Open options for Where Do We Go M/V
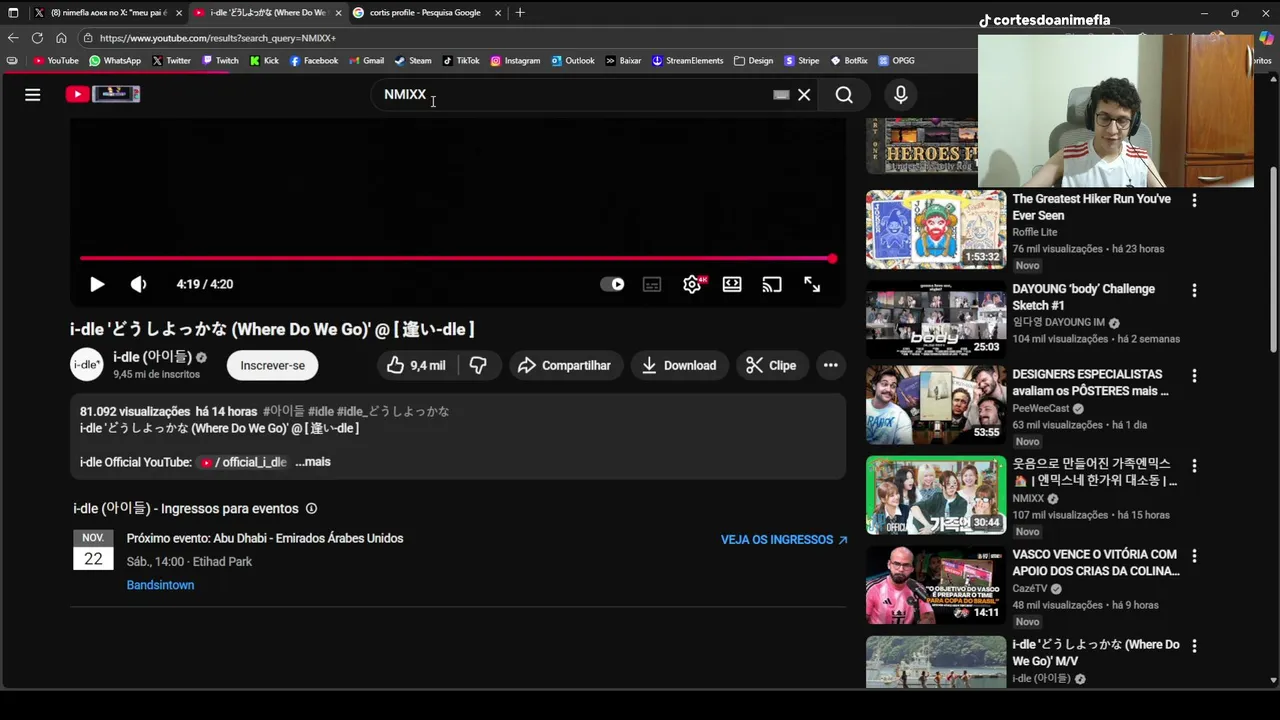 1194,646
